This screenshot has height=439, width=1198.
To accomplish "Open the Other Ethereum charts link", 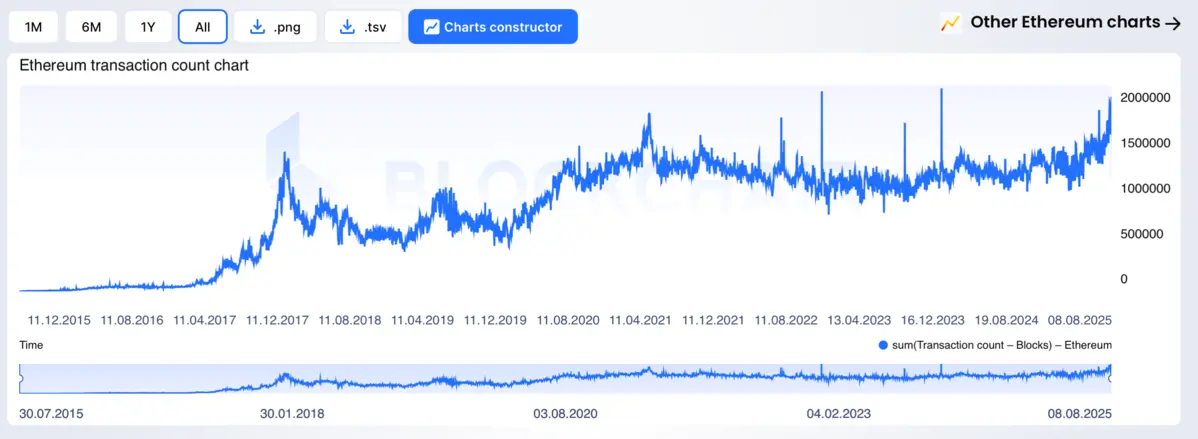I will point(1064,22).
